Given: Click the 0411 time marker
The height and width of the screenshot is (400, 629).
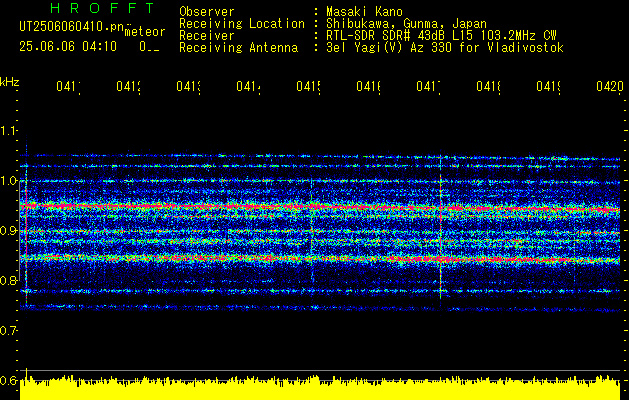Looking at the screenshot, I should point(68,86).
